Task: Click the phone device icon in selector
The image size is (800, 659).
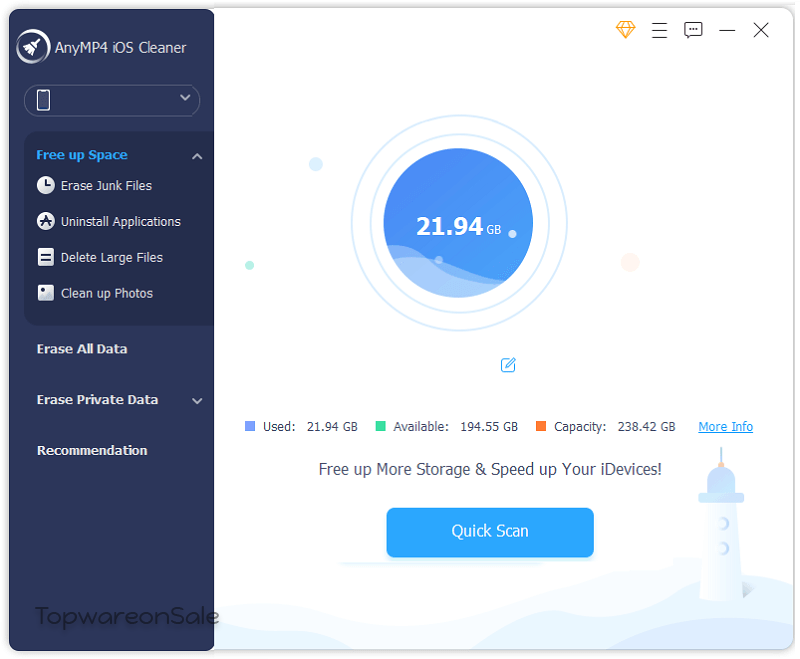Action: pos(43,100)
